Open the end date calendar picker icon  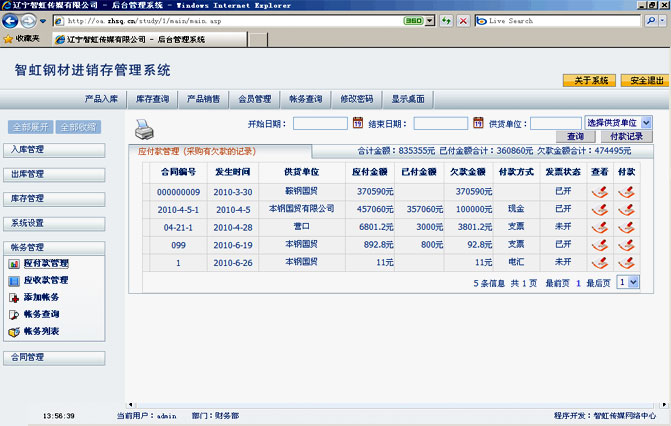pos(478,123)
